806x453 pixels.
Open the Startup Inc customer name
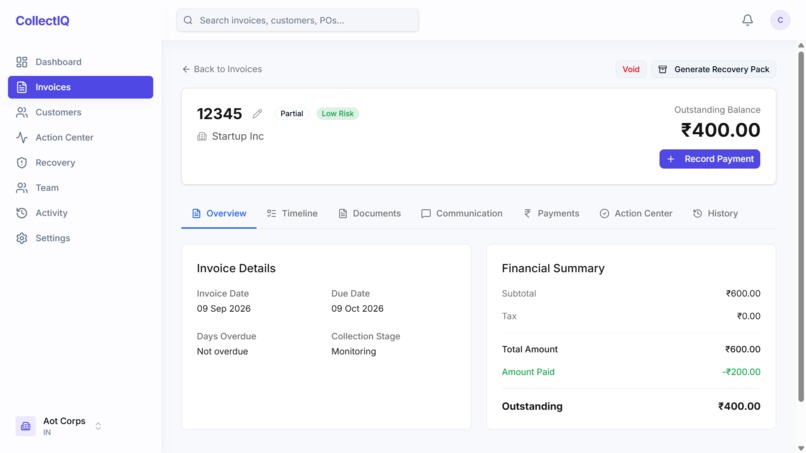237,136
